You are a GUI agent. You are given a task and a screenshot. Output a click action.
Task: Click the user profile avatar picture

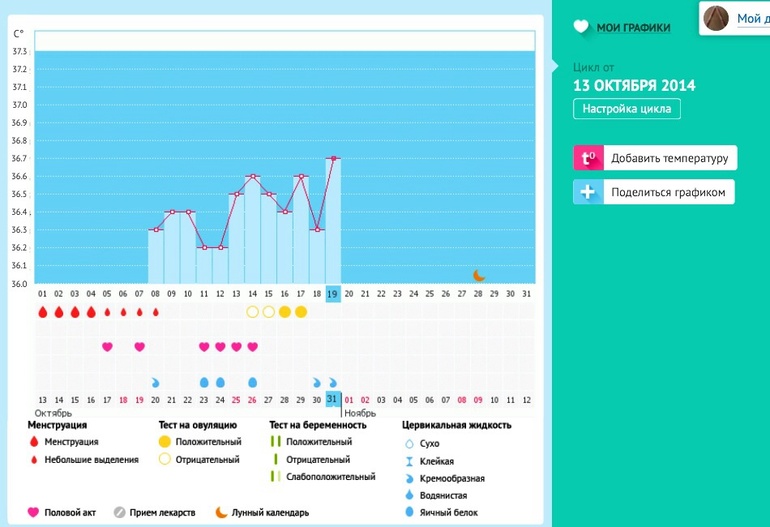point(716,18)
